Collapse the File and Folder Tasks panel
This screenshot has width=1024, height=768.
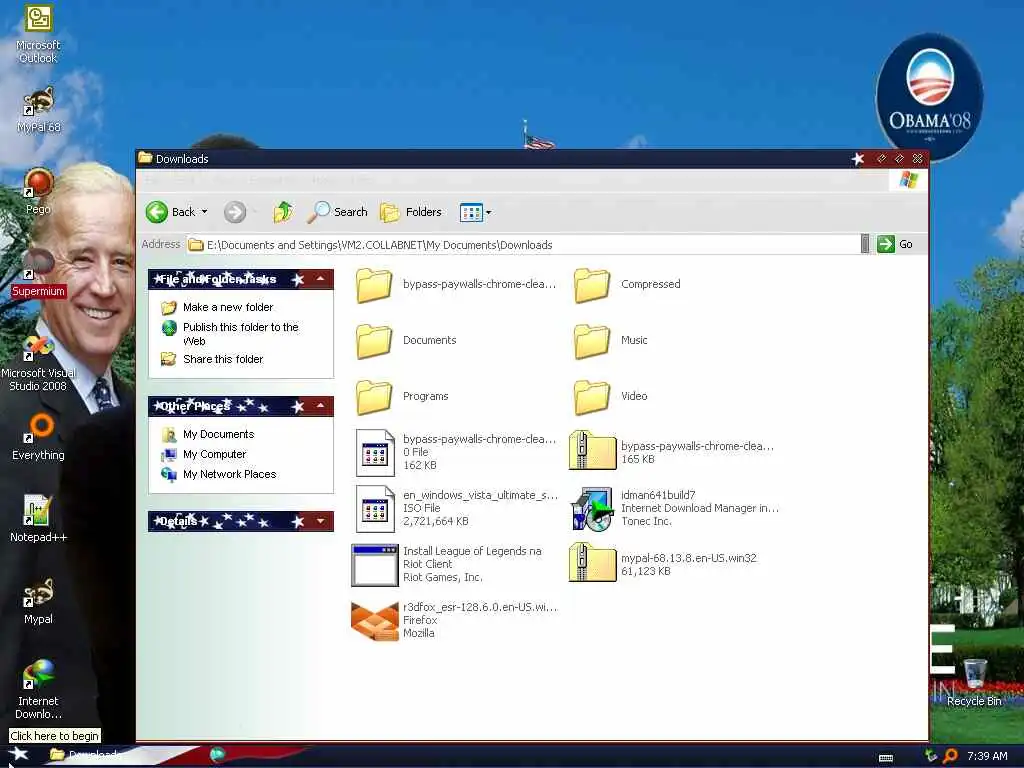click(321, 279)
